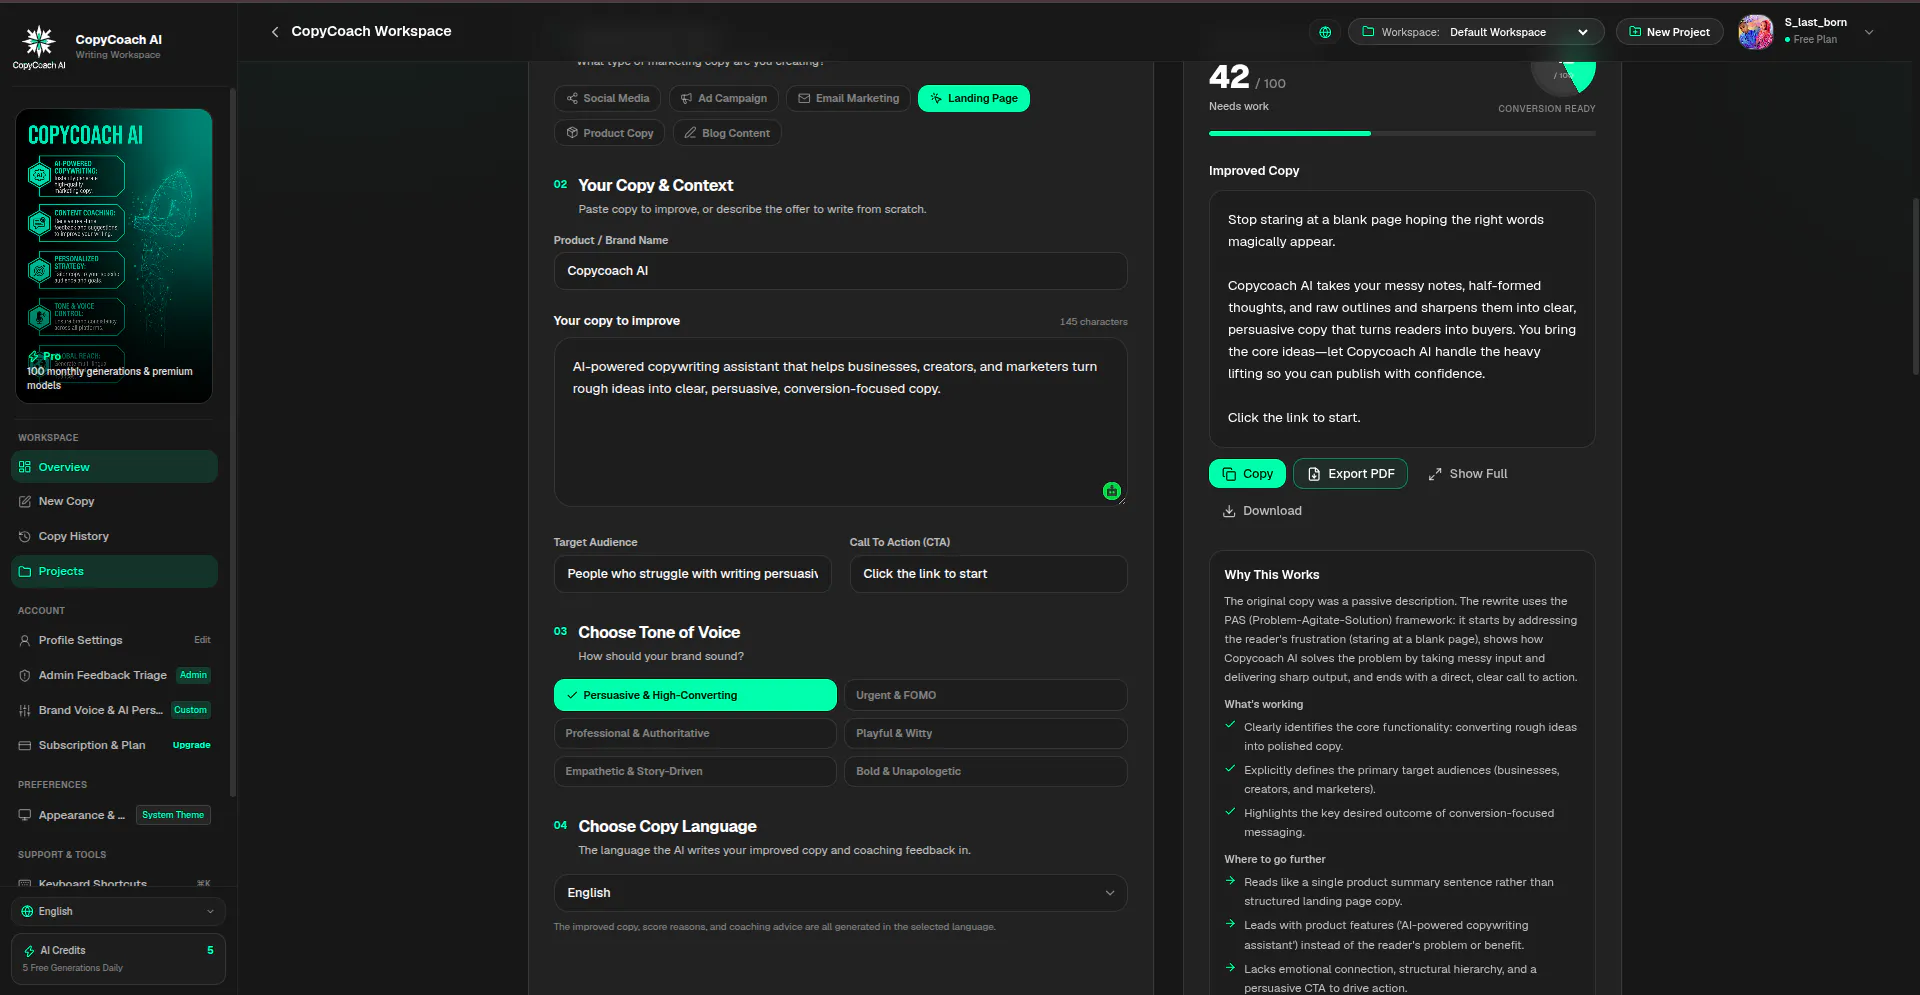Image resolution: width=1920 pixels, height=995 pixels.
Task: Click the green assistant icon in the textarea
Action: tap(1112, 491)
